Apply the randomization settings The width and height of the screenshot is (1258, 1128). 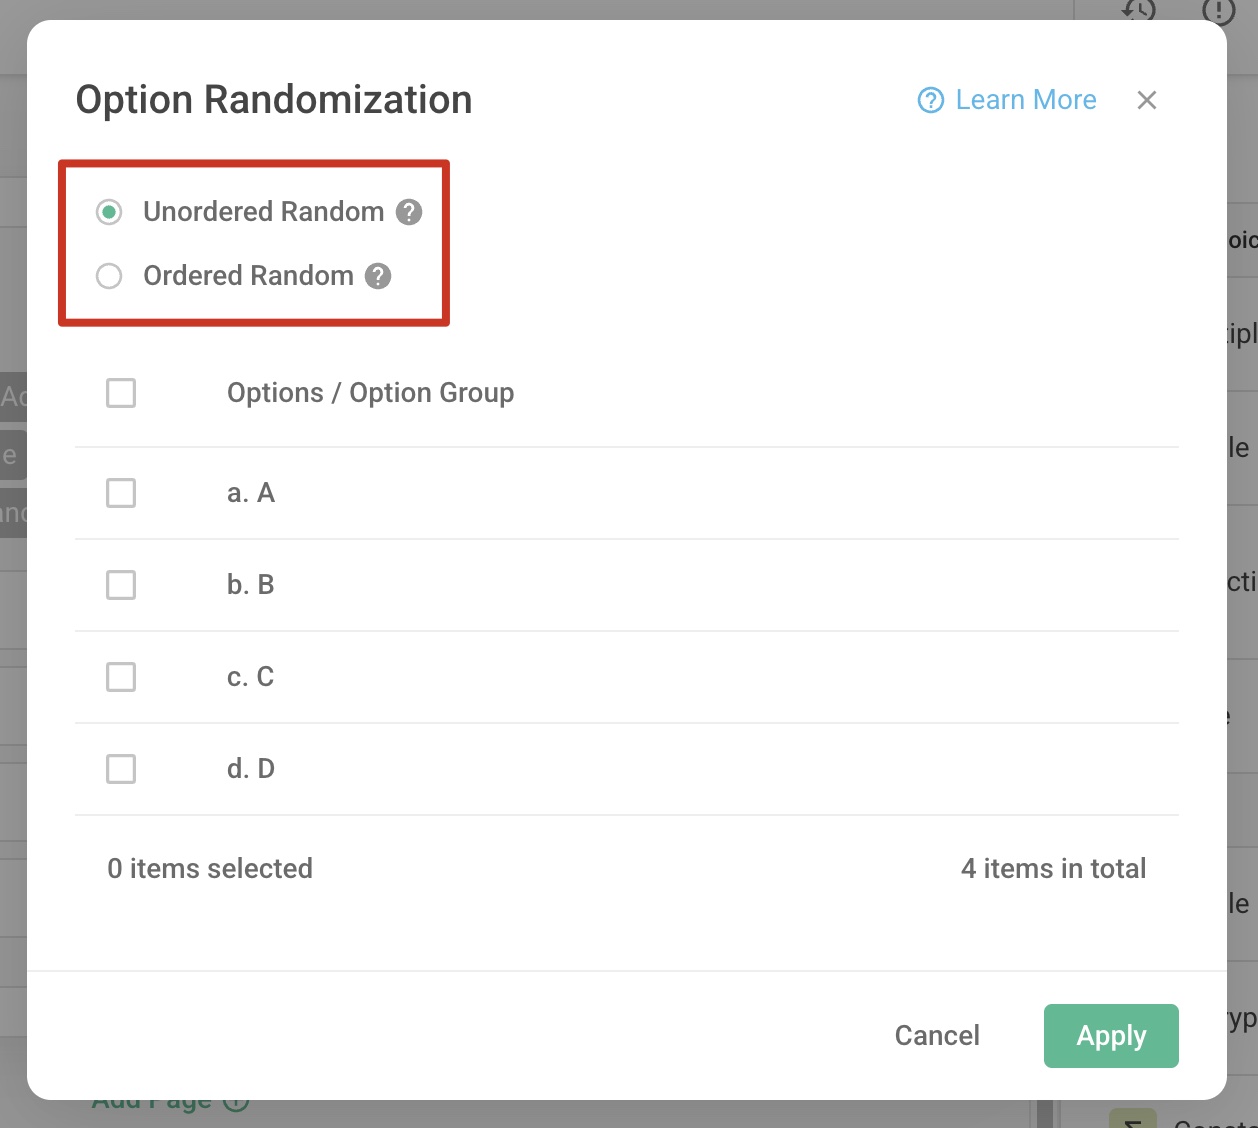coord(1111,1036)
